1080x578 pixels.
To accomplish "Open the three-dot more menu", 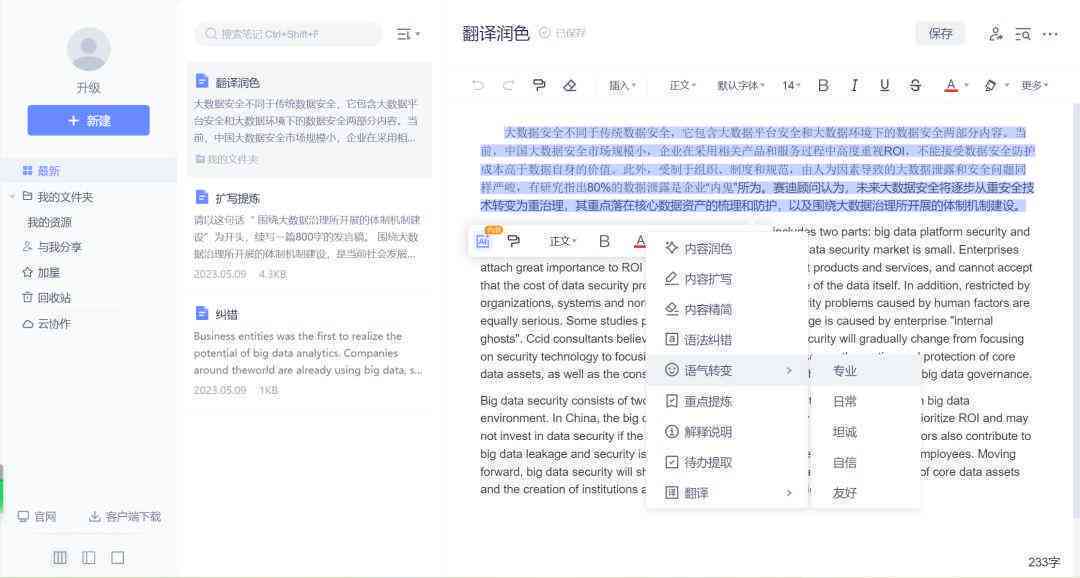I will tap(1050, 34).
